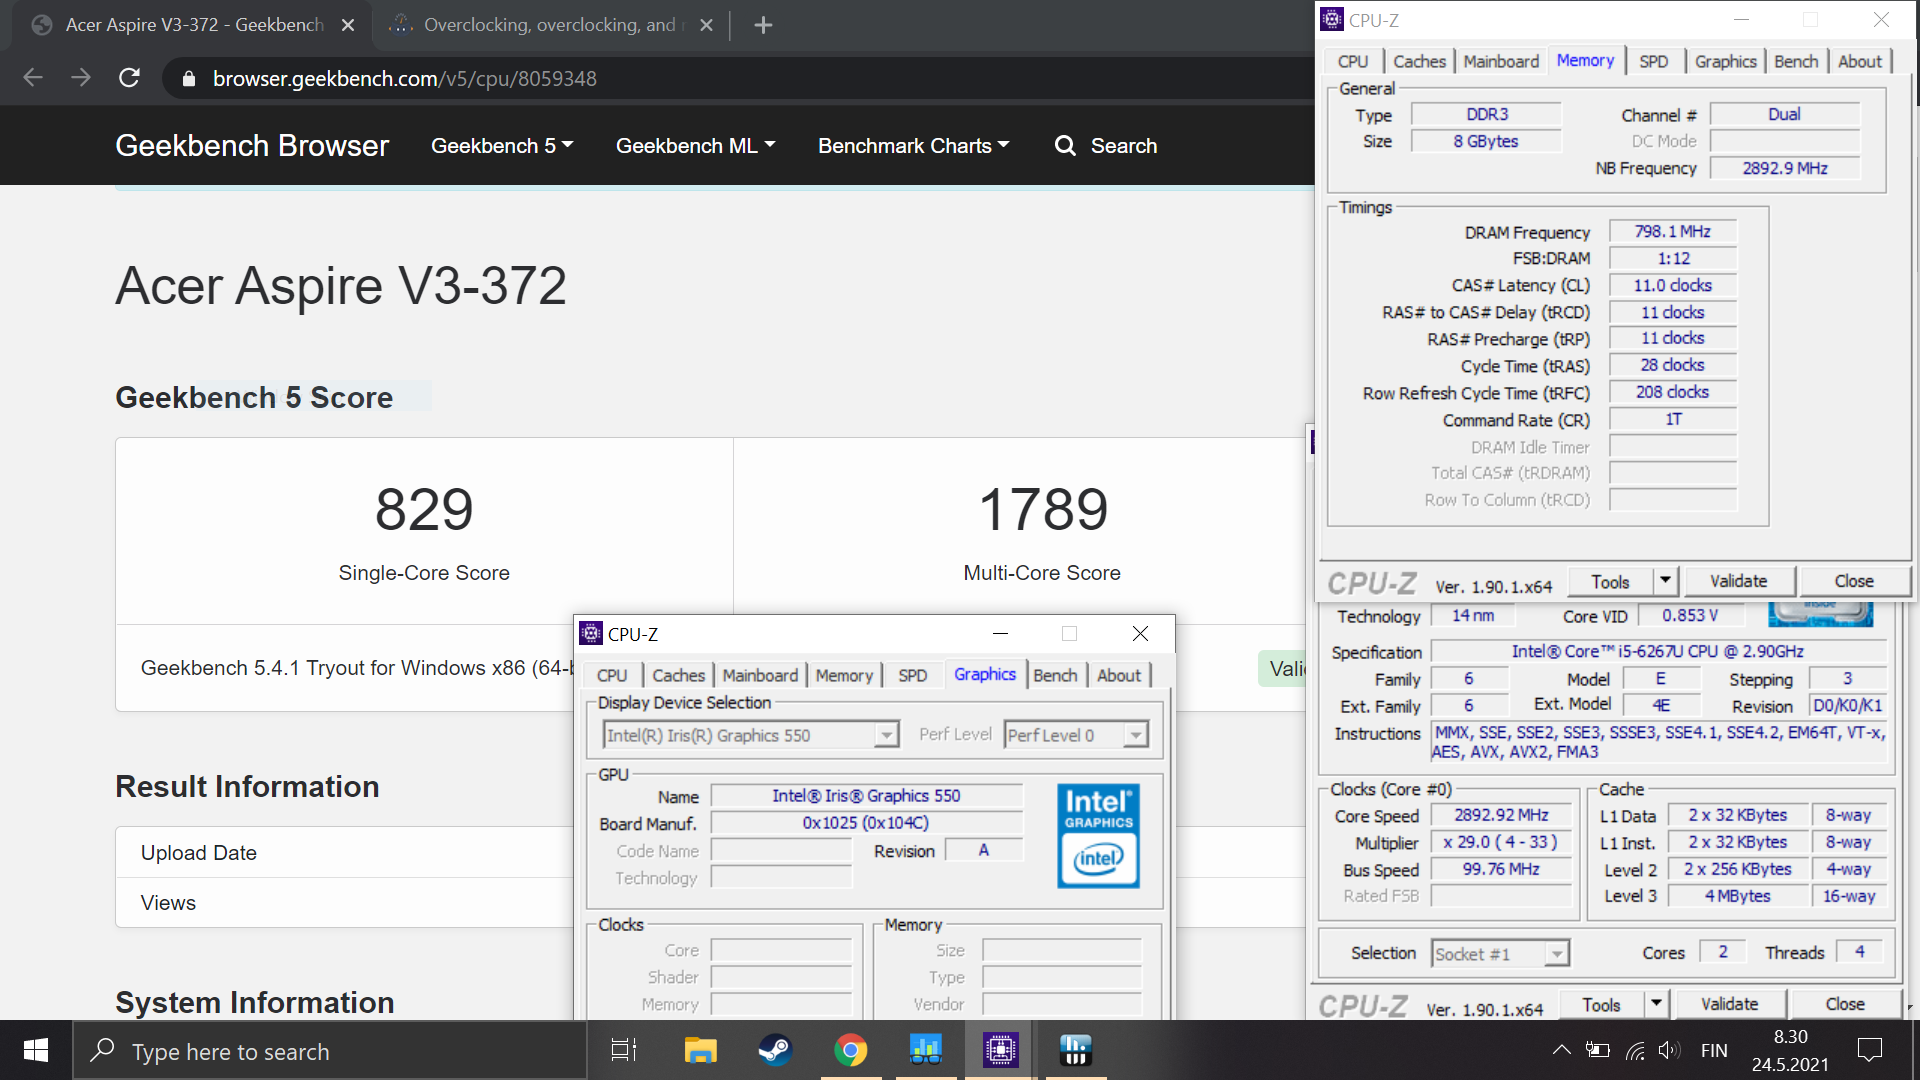Open the Windows Start menu
1920x1080 pixels.
click(36, 1050)
